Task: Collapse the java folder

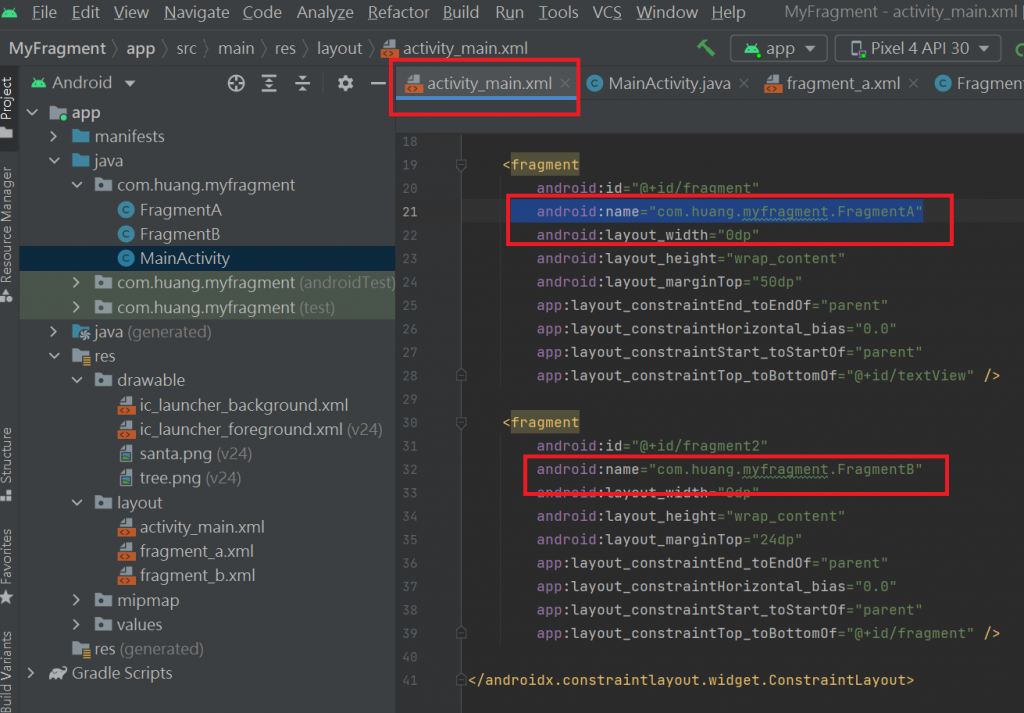Action: coord(54,161)
